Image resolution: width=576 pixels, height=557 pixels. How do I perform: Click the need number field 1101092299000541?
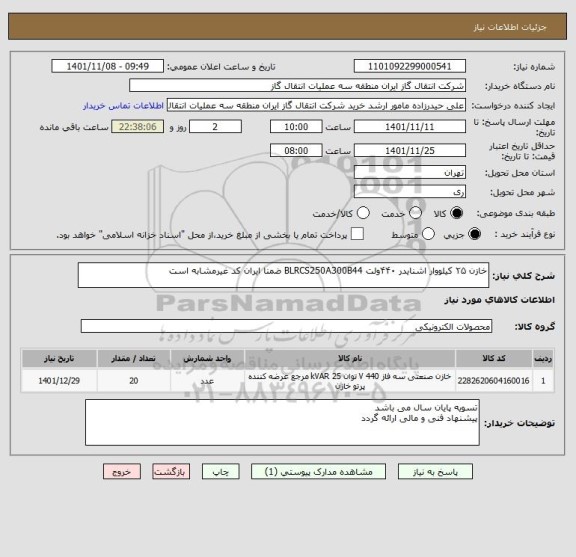pyautogui.click(x=410, y=67)
